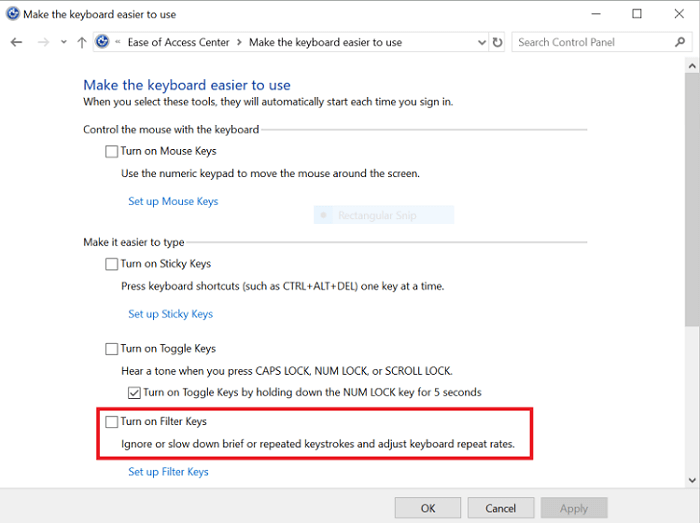Click the Refresh button in address bar
This screenshot has width=700, height=523.
(x=498, y=42)
